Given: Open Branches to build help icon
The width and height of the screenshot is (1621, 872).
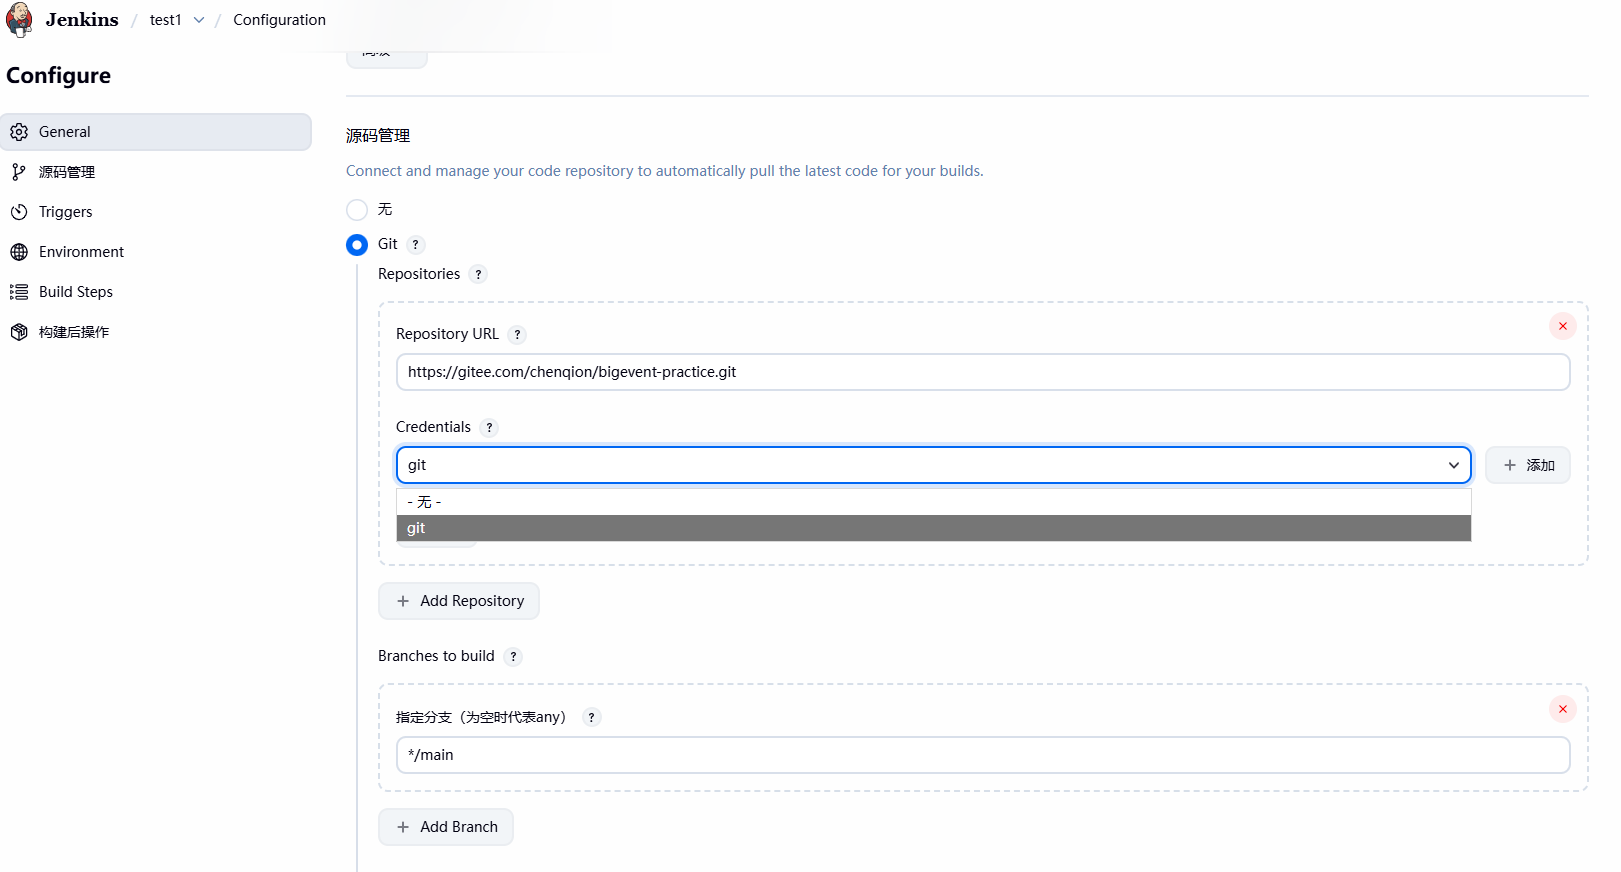Looking at the screenshot, I should [x=513, y=657].
